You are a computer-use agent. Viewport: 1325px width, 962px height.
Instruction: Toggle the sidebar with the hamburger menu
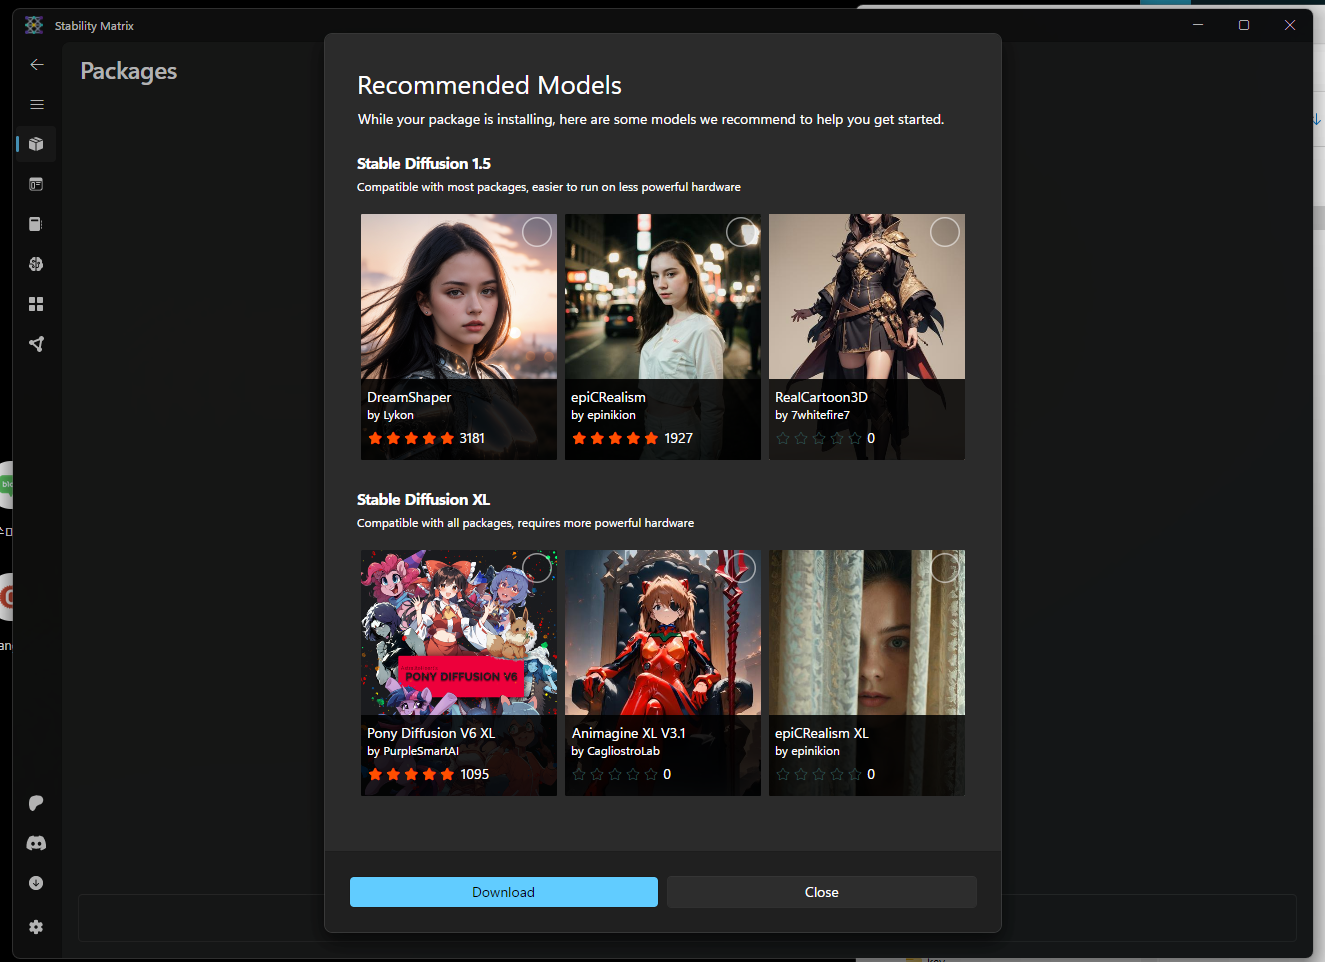[36, 104]
